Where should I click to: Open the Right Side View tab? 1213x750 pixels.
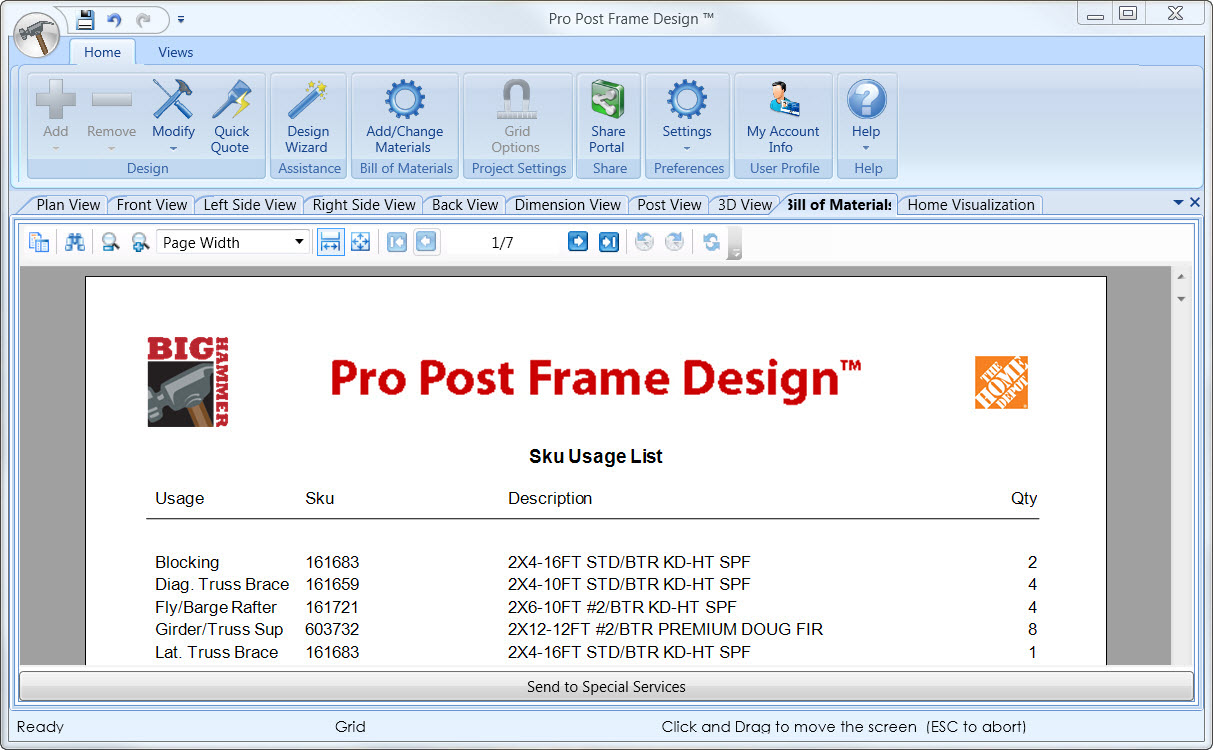364,205
